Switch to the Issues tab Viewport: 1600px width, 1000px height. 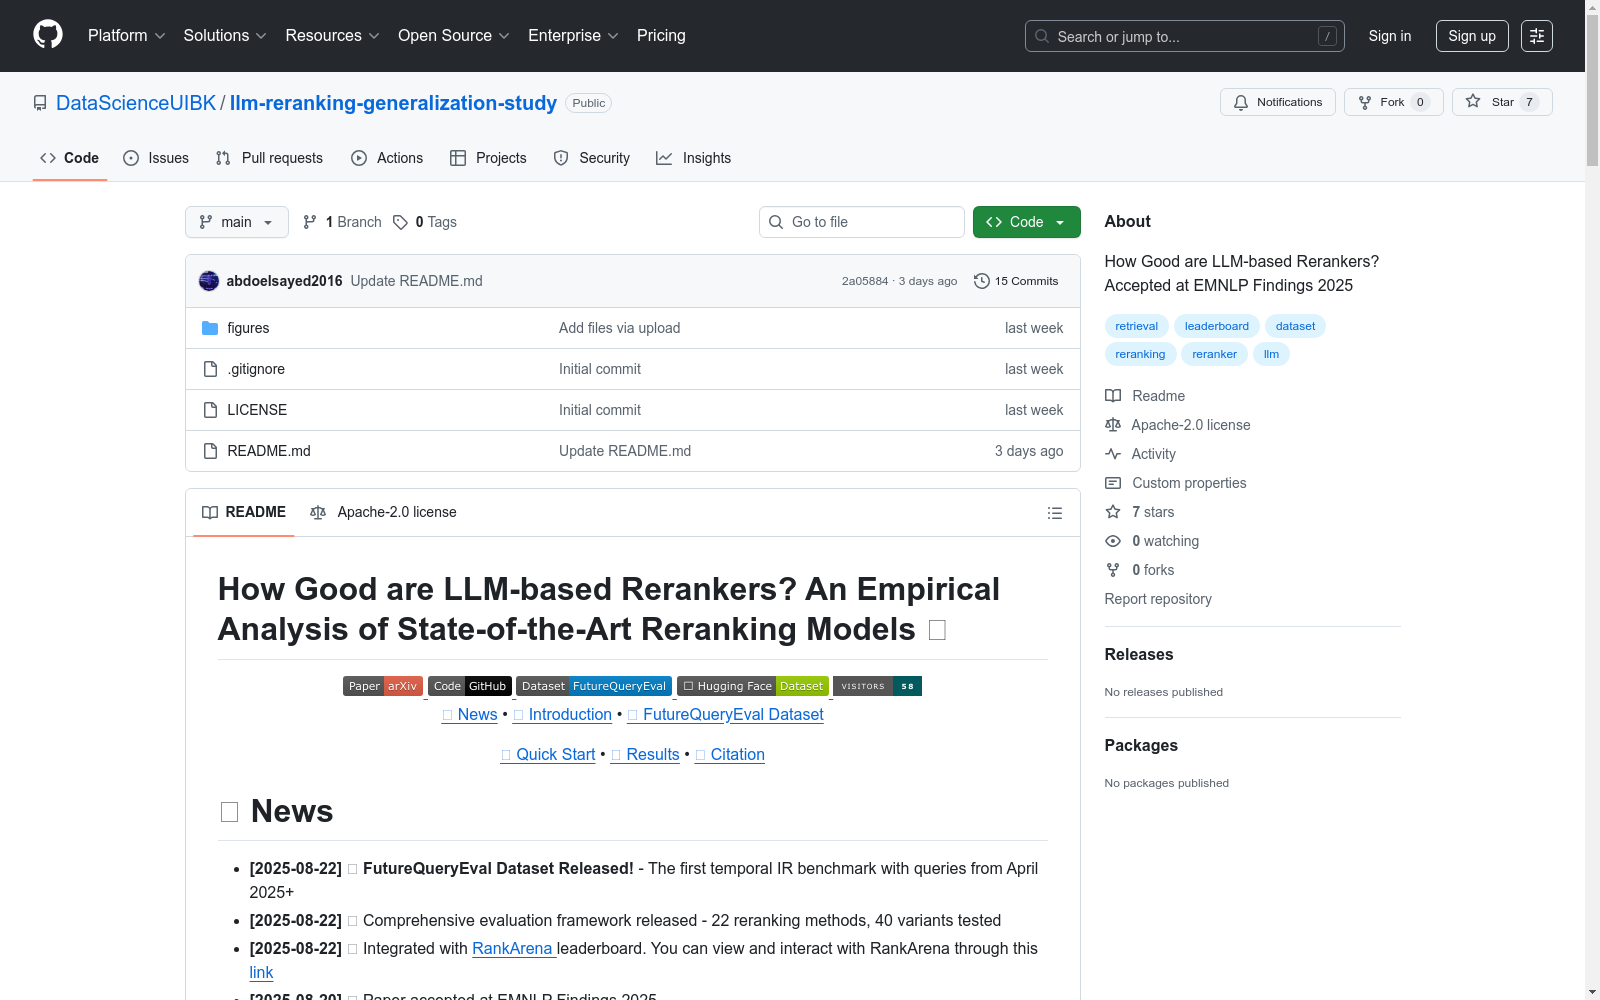point(156,158)
